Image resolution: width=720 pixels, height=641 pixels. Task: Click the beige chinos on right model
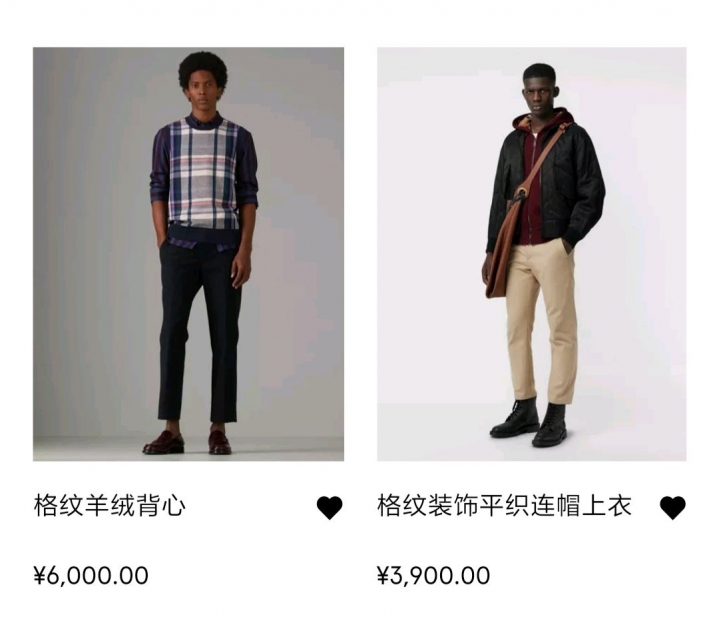544,321
